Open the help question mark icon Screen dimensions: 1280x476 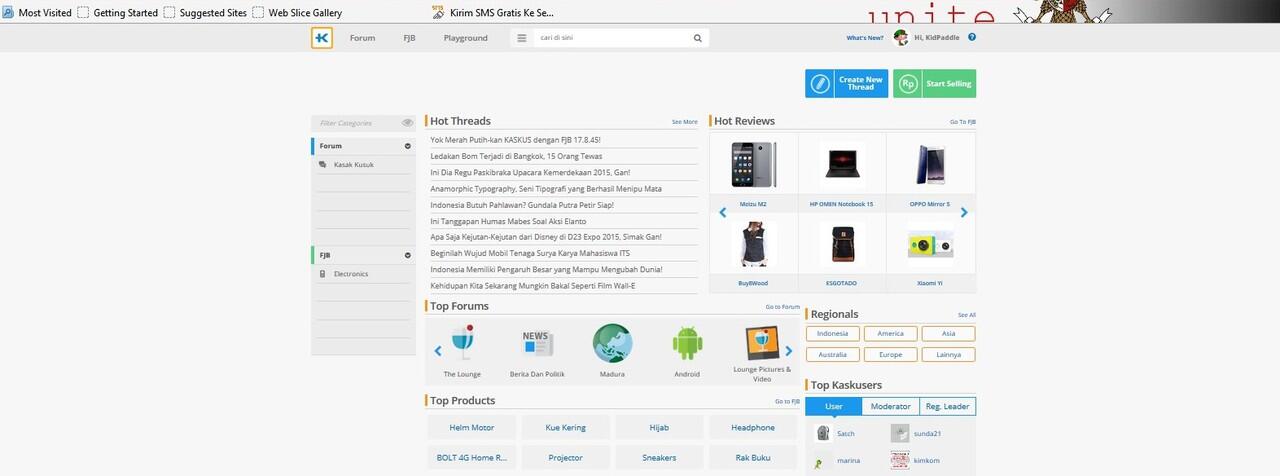click(x=972, y=37)
